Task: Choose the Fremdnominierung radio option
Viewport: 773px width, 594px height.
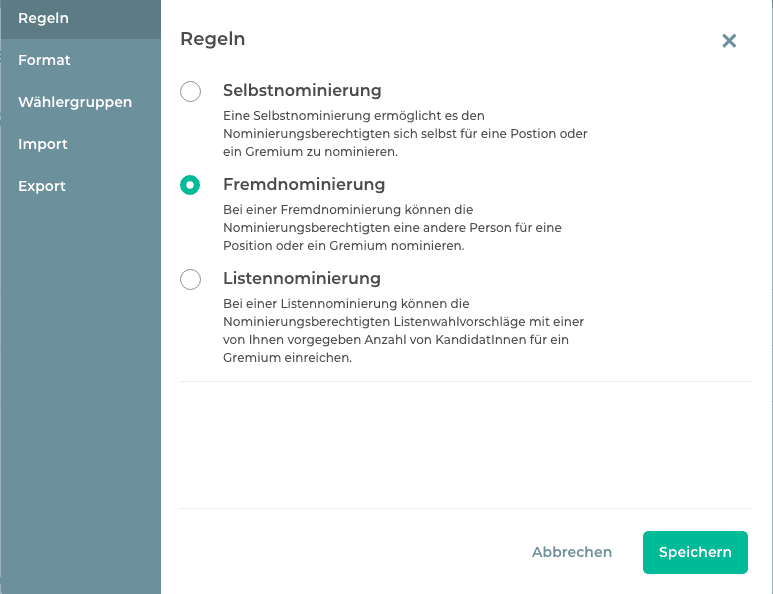Action: [190, 185]
